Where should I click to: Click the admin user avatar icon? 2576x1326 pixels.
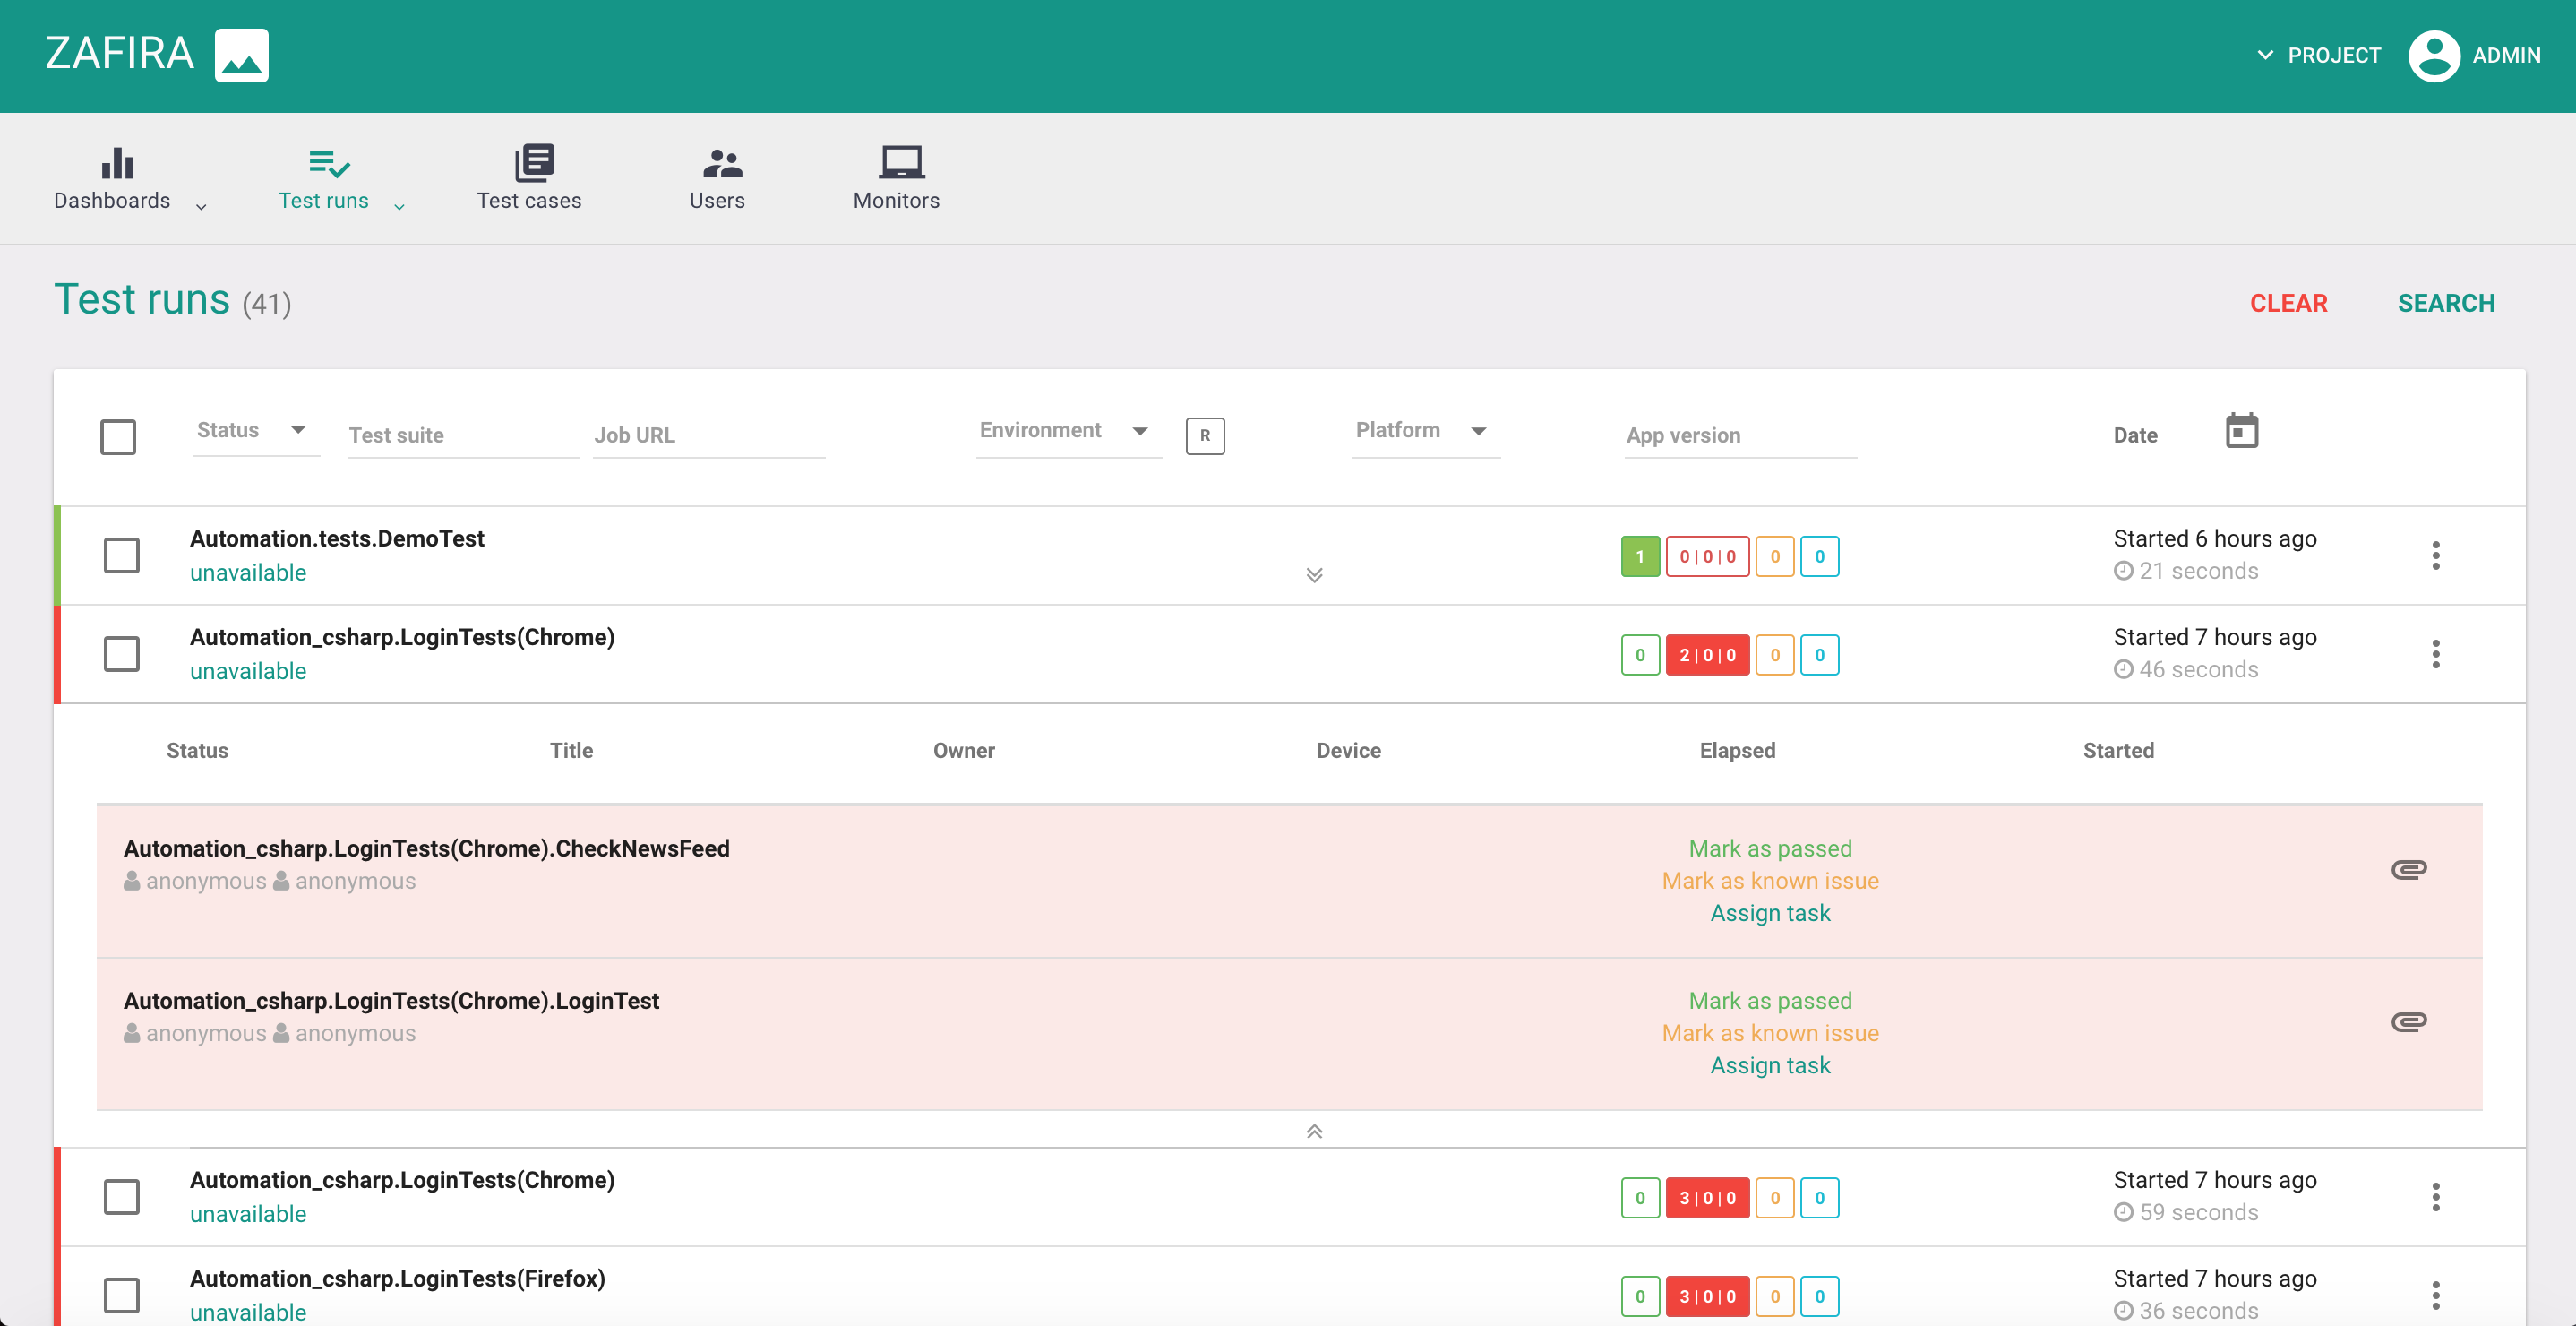[x=2434, y=55]
